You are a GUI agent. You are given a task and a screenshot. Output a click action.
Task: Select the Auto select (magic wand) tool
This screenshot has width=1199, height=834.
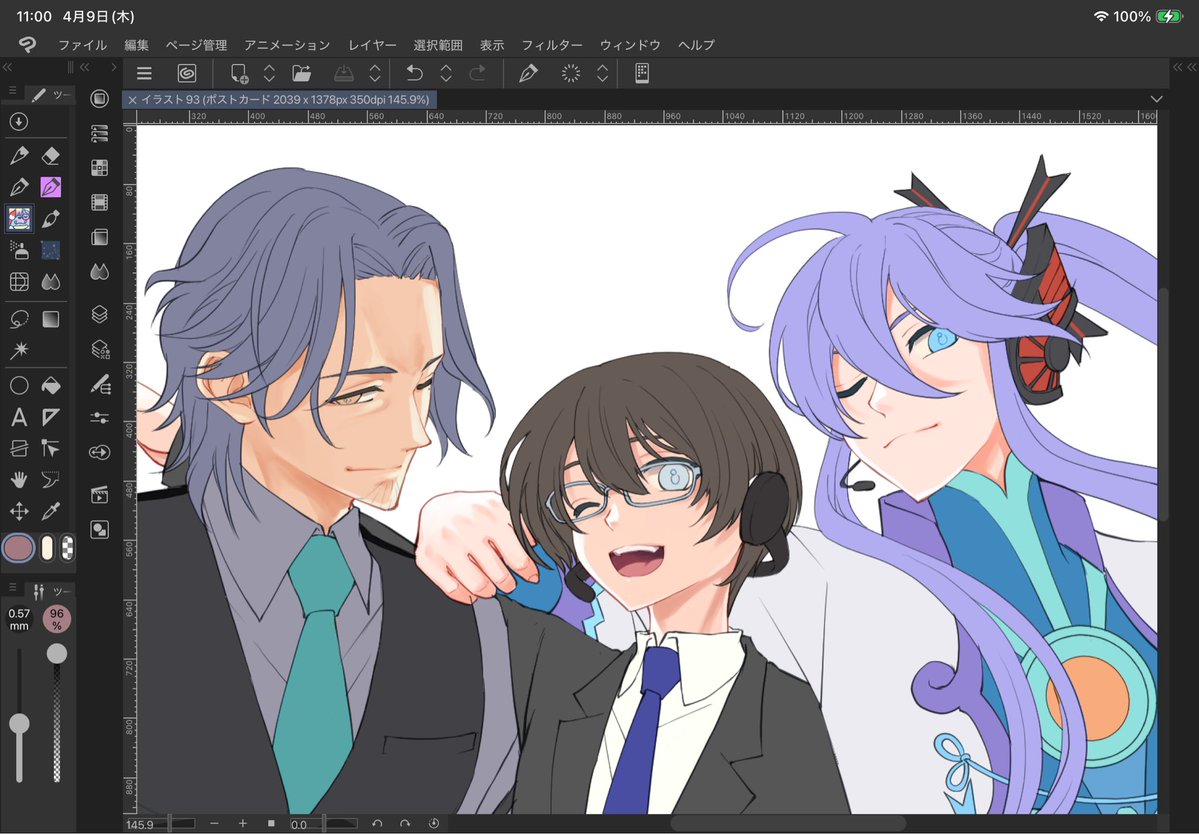(22, 349)
